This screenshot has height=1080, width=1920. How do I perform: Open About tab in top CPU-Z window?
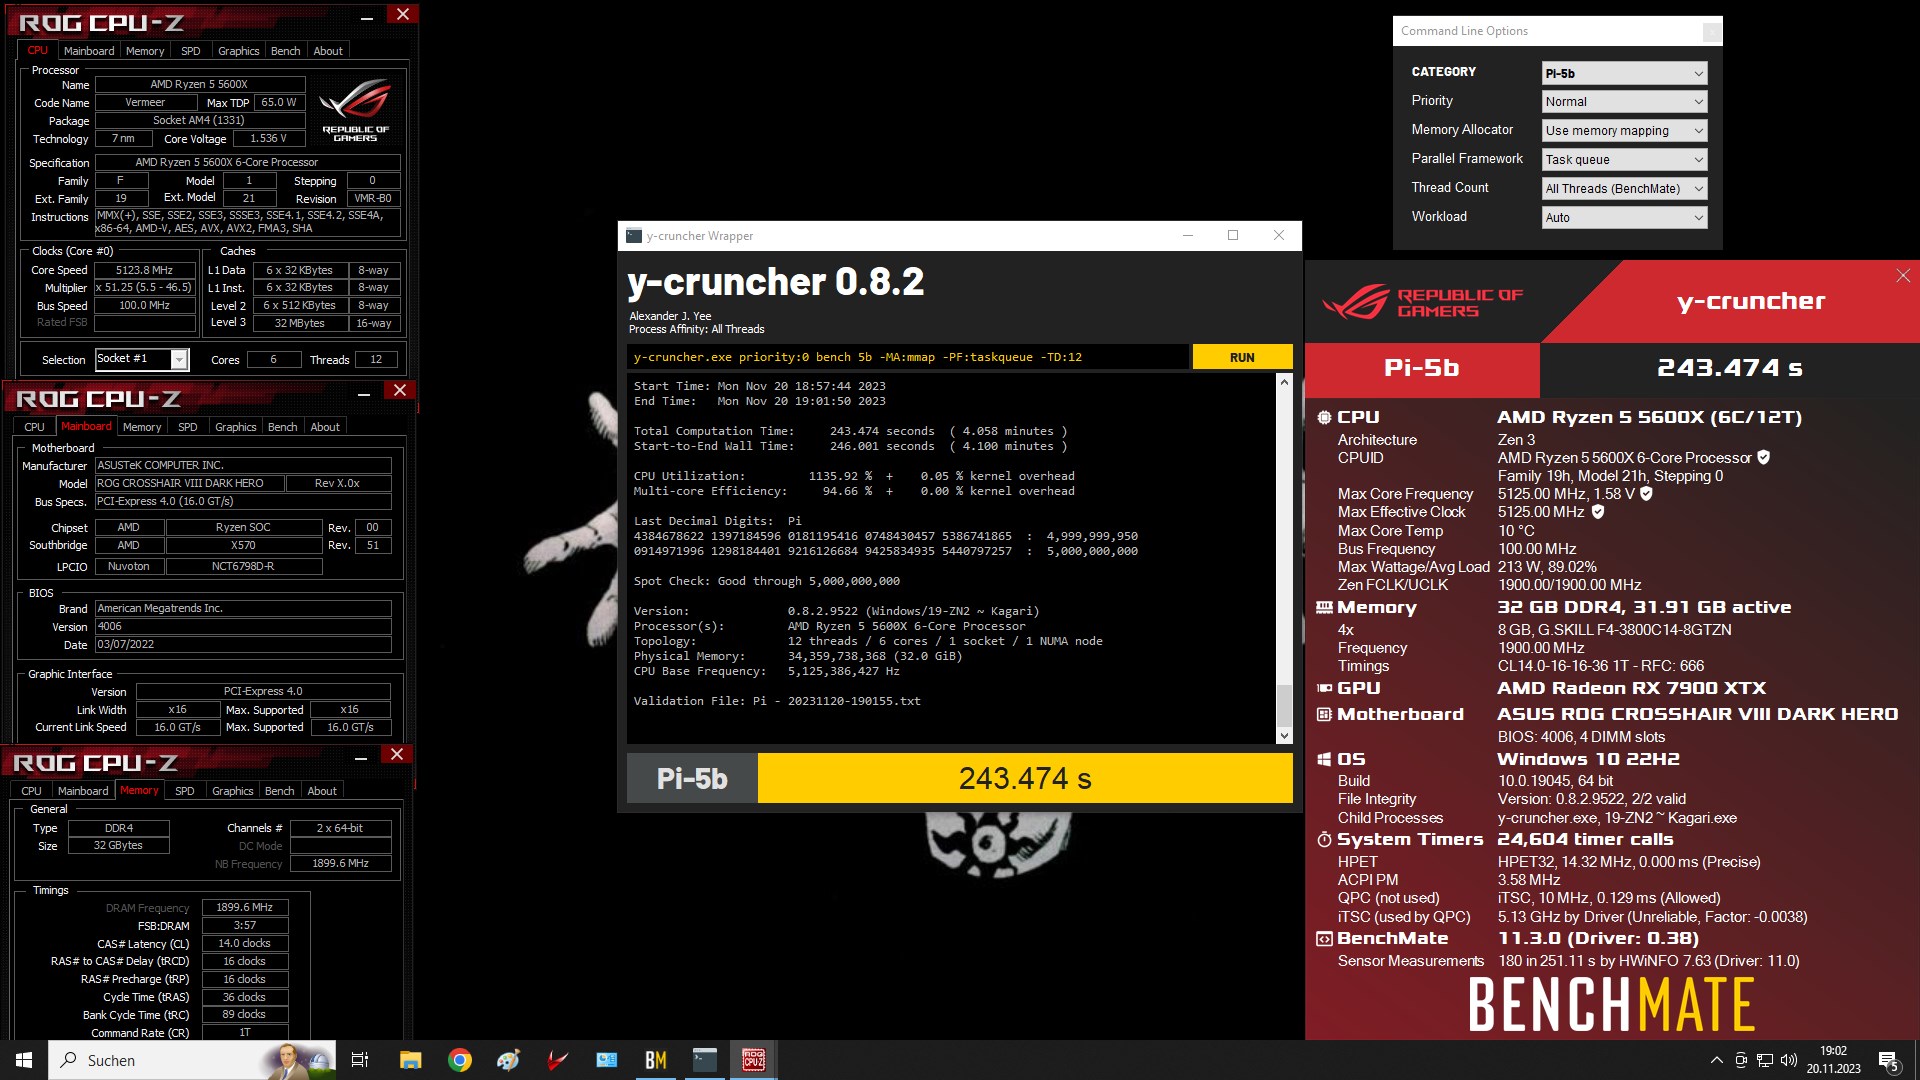tap(328, 51)
